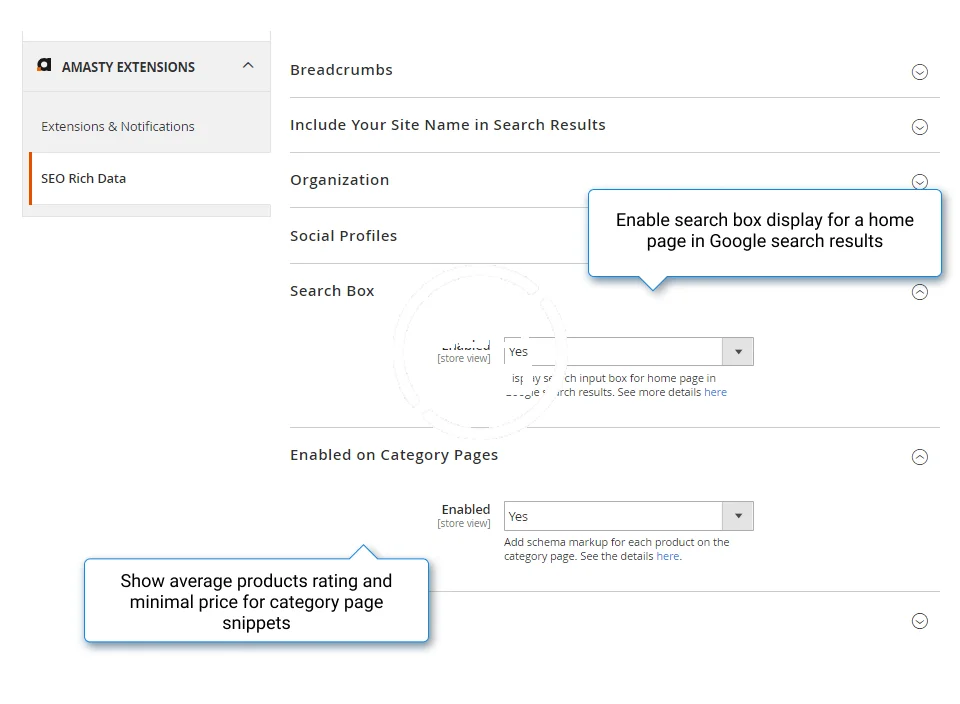Click the Enabled on Category Pages title
The width and height of the screenshot is (960, 704).
393,455
